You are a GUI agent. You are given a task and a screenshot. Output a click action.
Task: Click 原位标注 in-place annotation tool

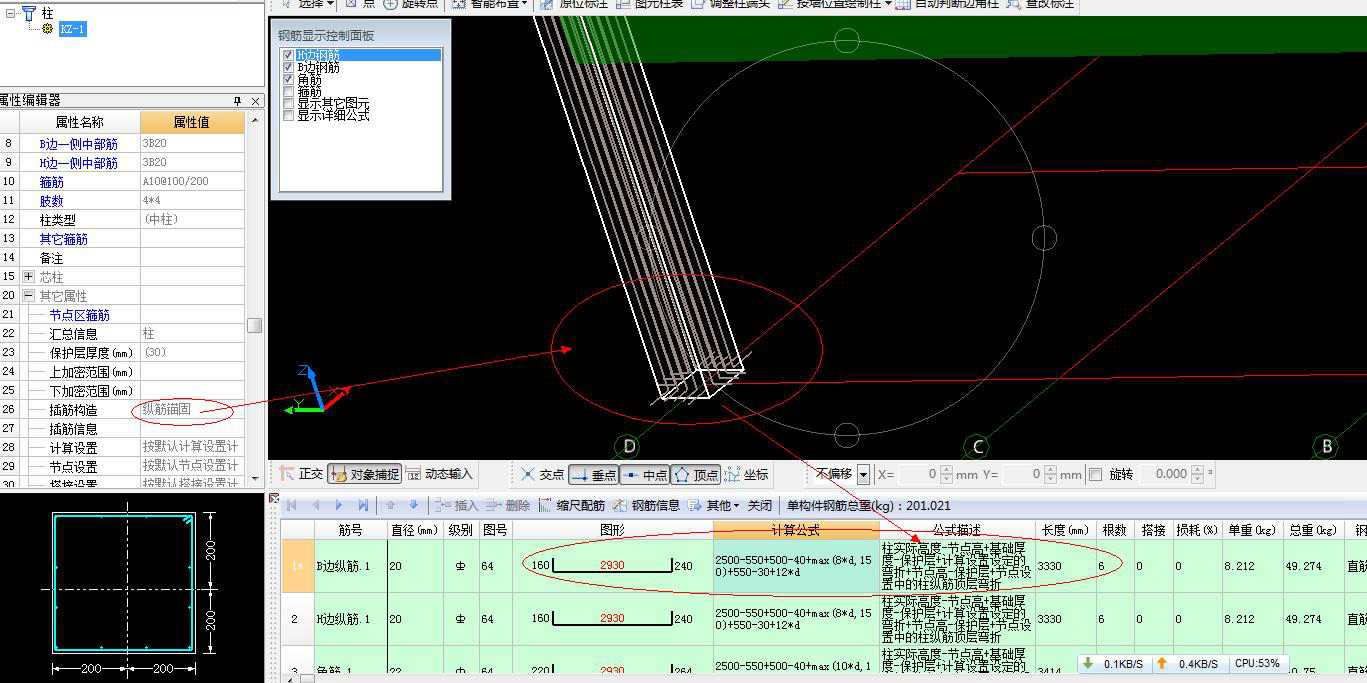[x=574, y=4]
